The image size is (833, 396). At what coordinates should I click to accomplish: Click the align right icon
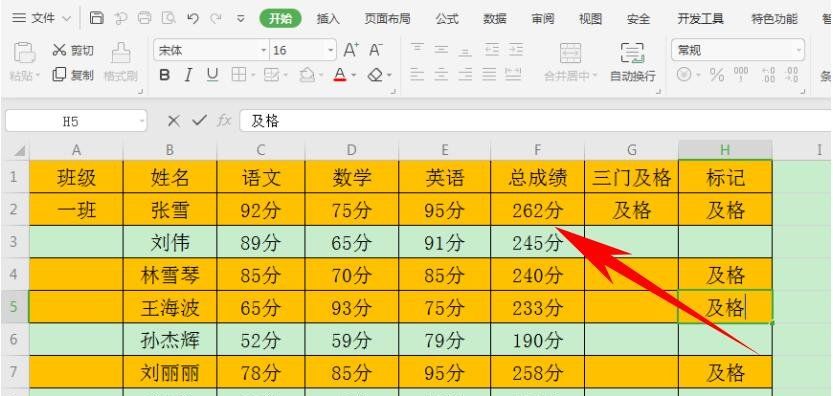pos(465,75)
